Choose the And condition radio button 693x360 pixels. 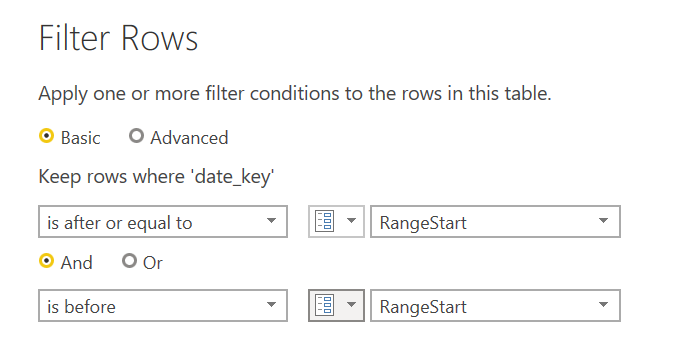coord(46,261)
